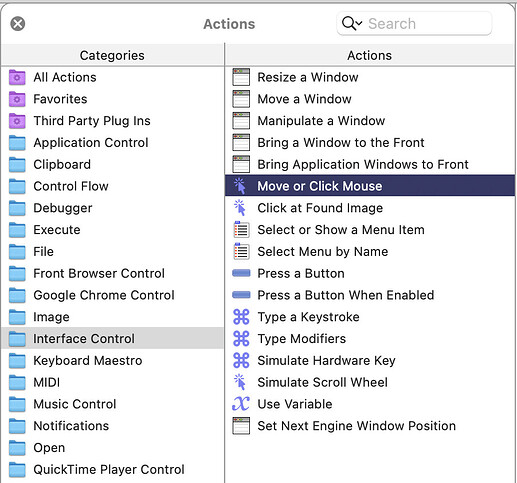Click the Simulate Hardware Key command icon
The image size is (517, 483).
point(241,360)
